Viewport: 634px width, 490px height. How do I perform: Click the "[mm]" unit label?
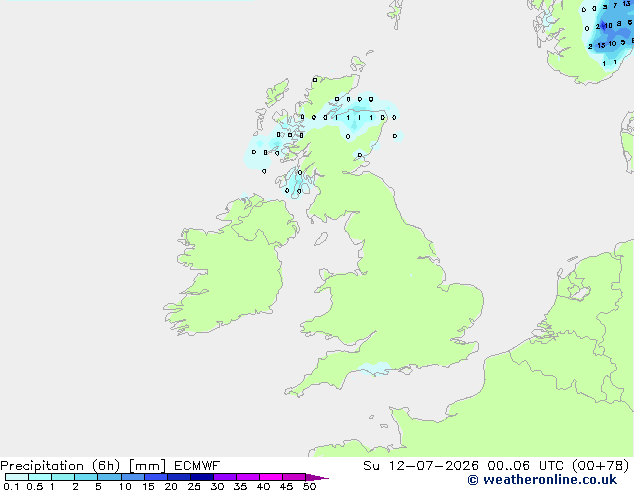148,466
